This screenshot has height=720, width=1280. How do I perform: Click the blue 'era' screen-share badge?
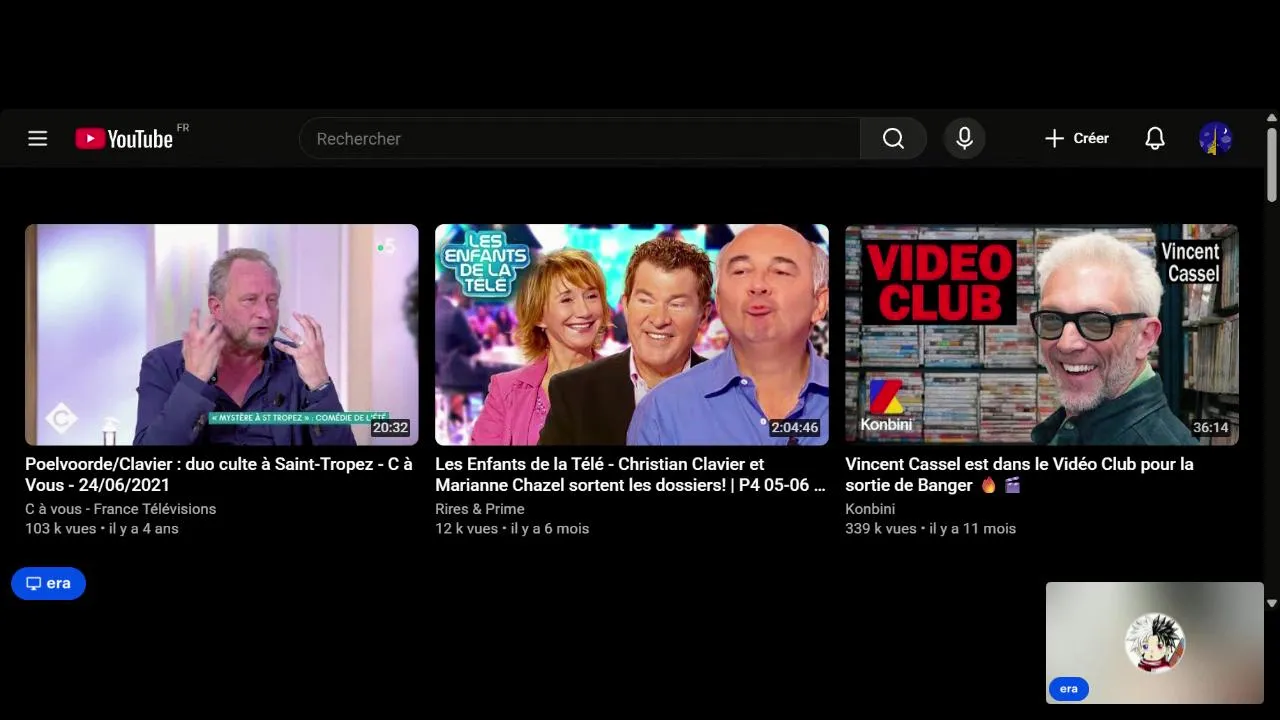click(48, 583)
